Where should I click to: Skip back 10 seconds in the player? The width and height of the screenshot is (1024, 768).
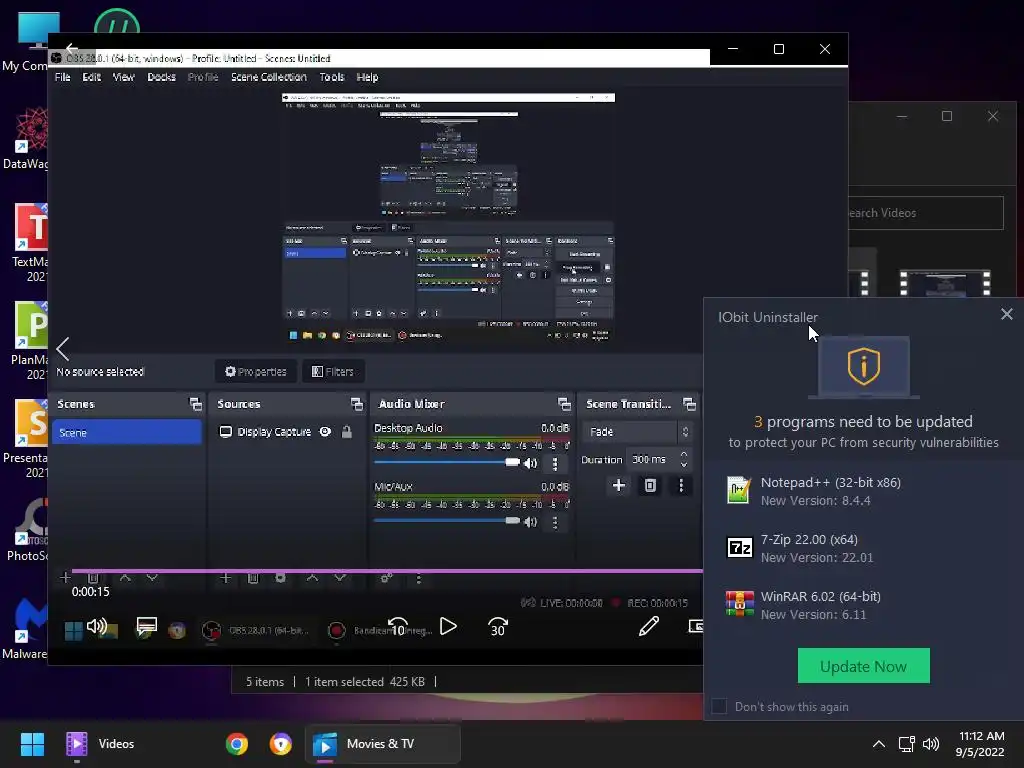point(398,627)
